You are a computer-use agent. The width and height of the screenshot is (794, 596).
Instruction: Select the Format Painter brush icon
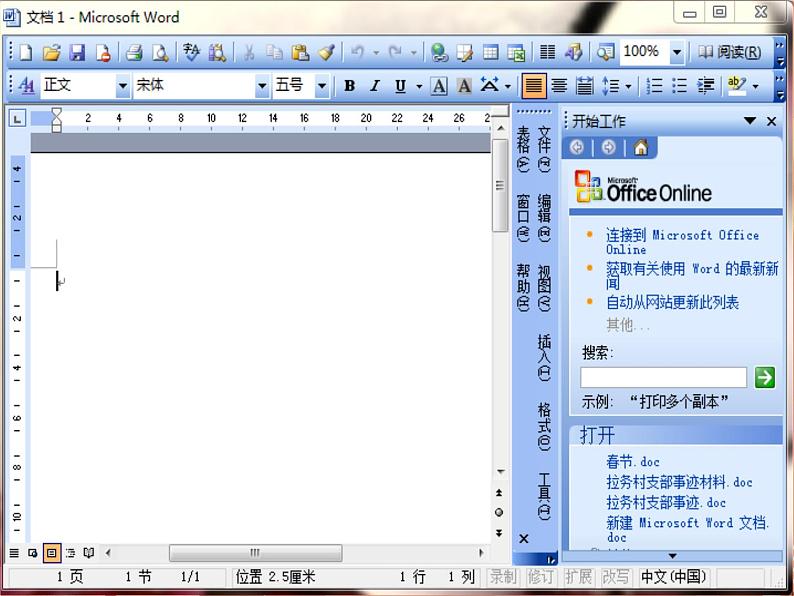[x=326, y=53]
